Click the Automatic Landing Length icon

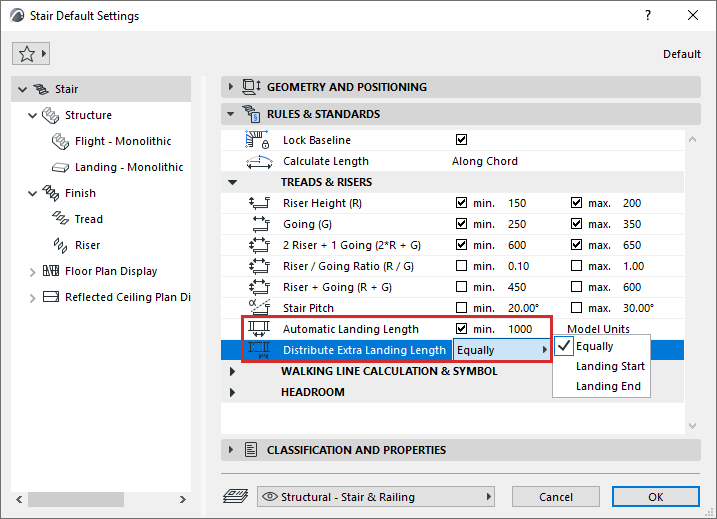259,329
